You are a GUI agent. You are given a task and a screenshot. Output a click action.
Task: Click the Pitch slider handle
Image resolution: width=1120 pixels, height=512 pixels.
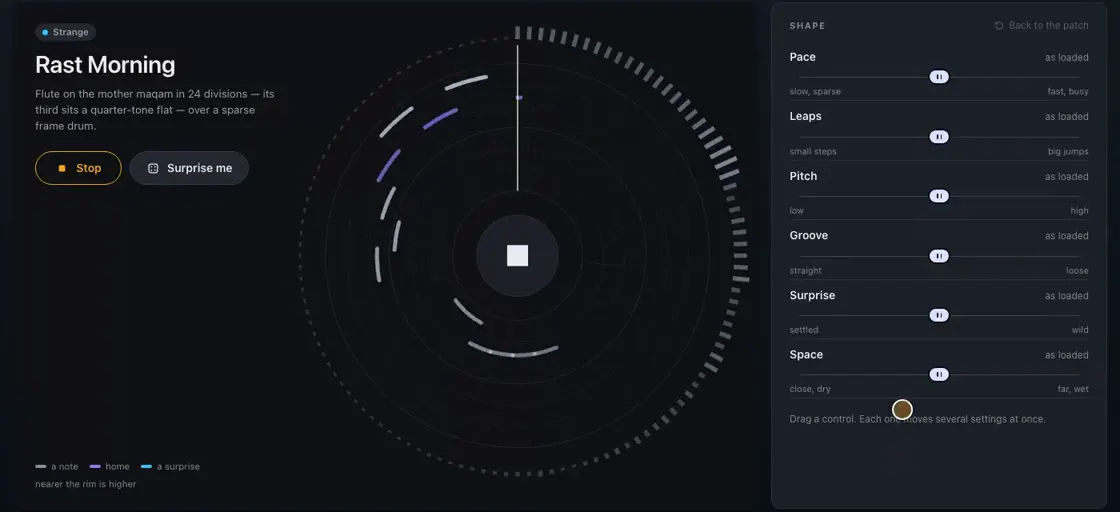click(939, 196)
